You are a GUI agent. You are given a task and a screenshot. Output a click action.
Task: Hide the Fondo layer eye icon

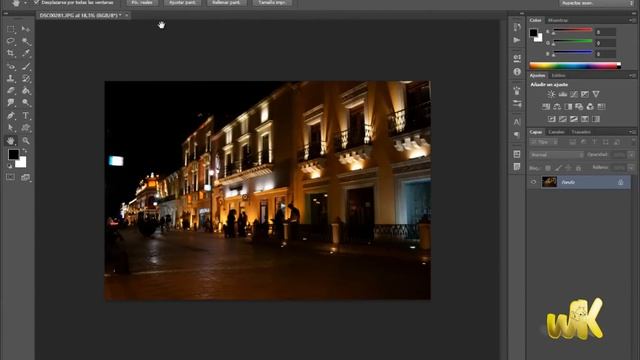(533, 182)
